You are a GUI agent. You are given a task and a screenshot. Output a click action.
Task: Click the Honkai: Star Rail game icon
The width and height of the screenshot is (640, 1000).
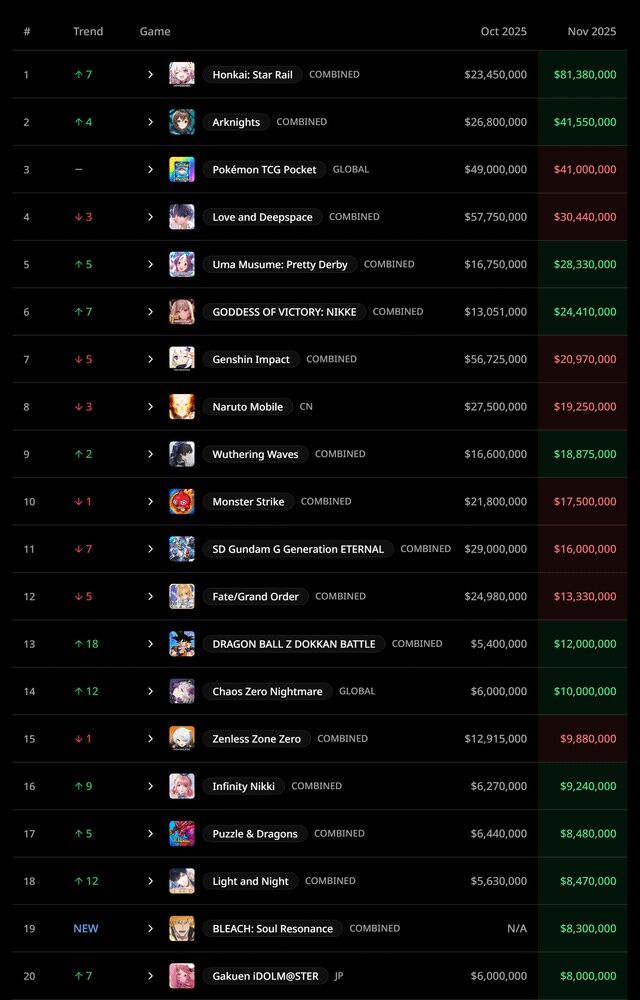click(x=182, y=75)
